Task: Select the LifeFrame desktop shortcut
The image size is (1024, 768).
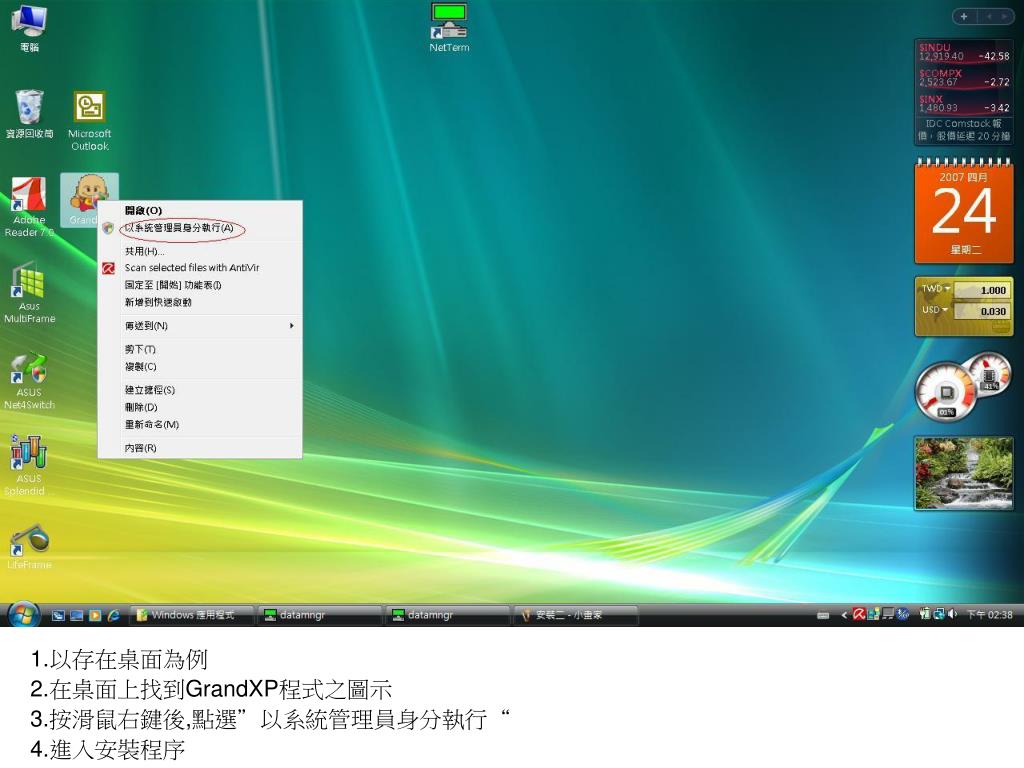Action: (29, 547)
